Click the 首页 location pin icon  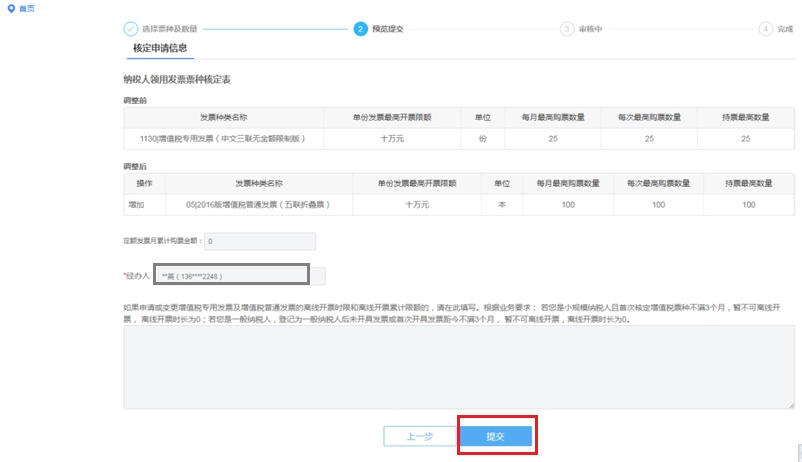coord(11,8)
